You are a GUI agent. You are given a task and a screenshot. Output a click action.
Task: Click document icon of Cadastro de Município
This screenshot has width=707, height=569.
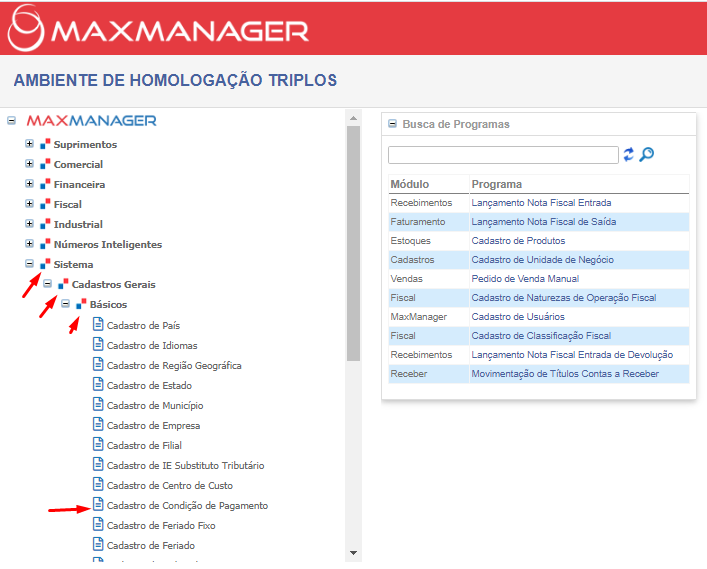(98, 404)
